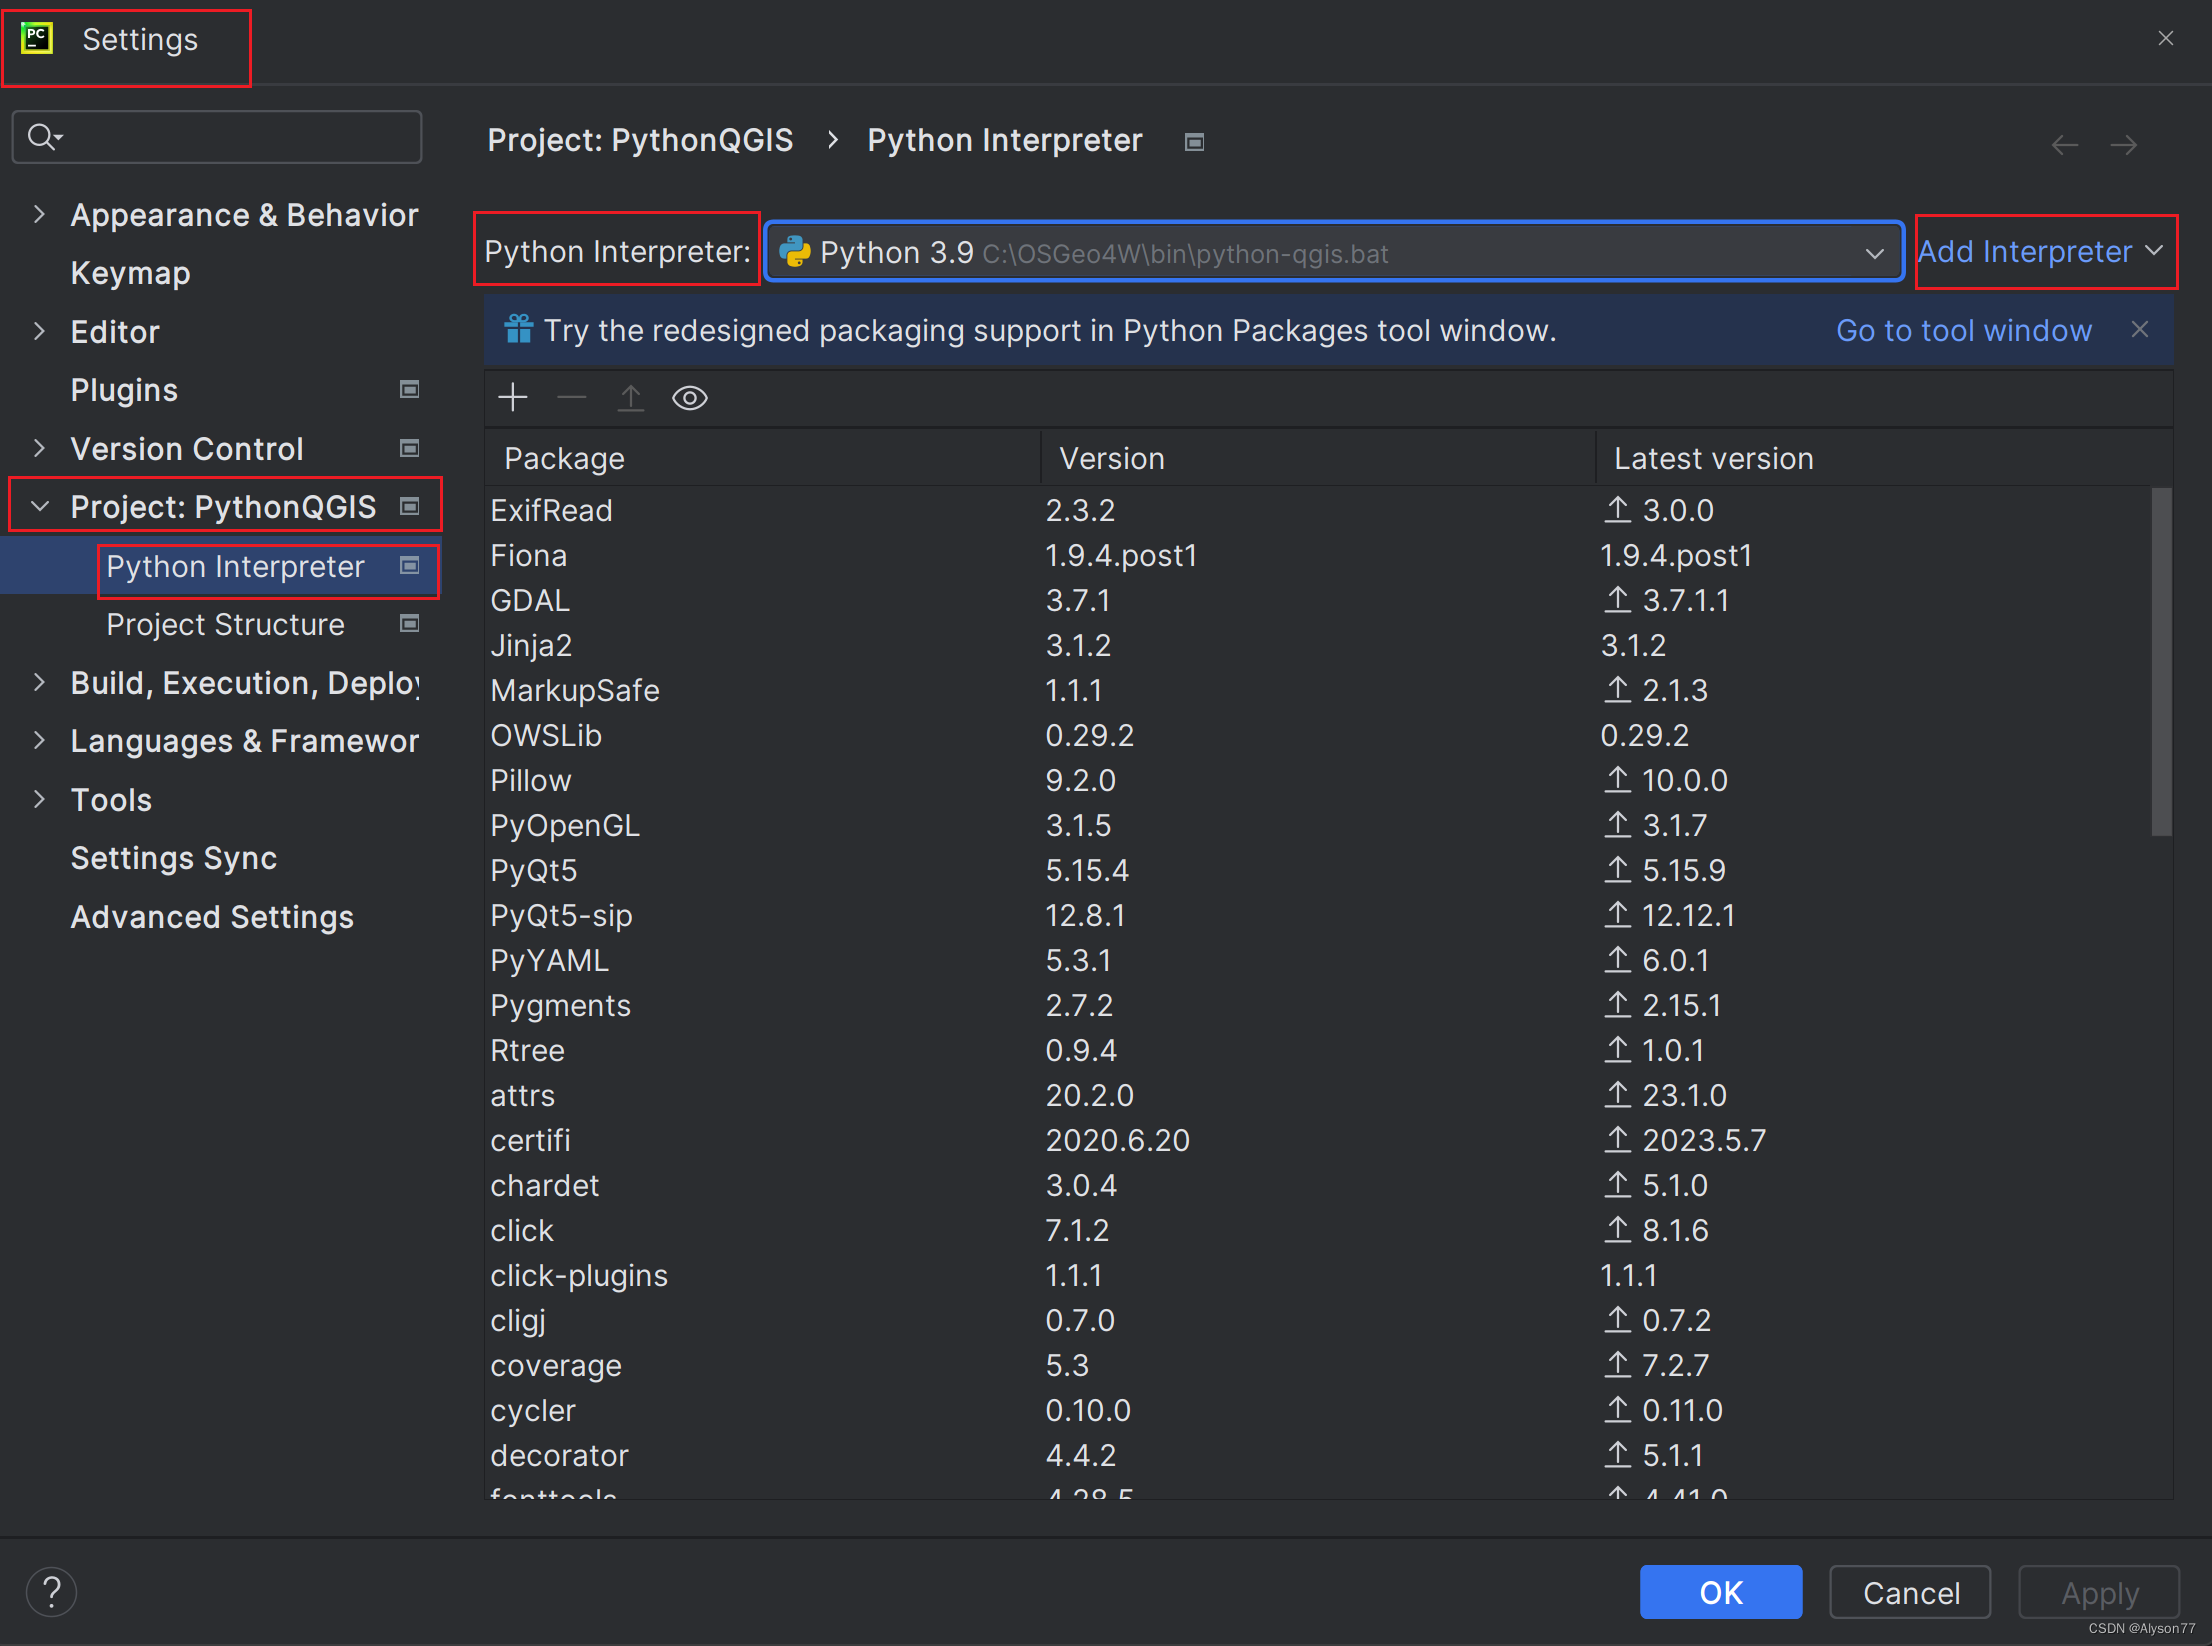Click the help question mark icon
The image size is (2212, 1646).
point(51,1591)
